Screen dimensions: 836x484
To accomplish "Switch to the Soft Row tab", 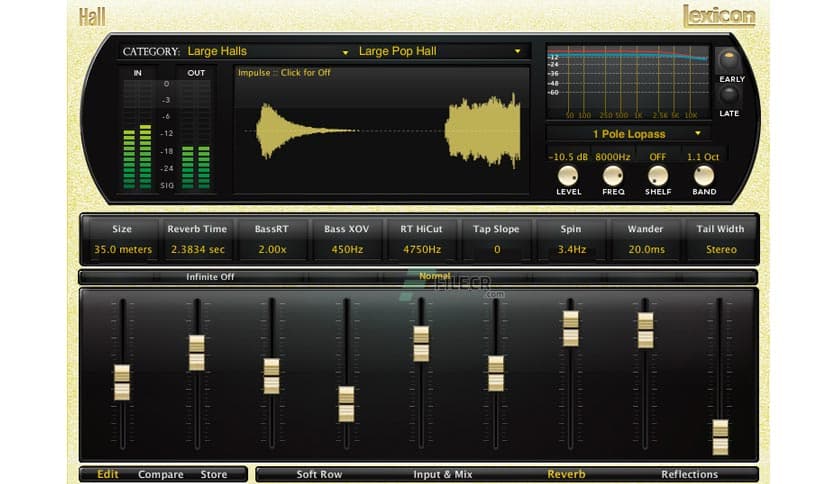I will pyautogui.click(x=319, y=474).
